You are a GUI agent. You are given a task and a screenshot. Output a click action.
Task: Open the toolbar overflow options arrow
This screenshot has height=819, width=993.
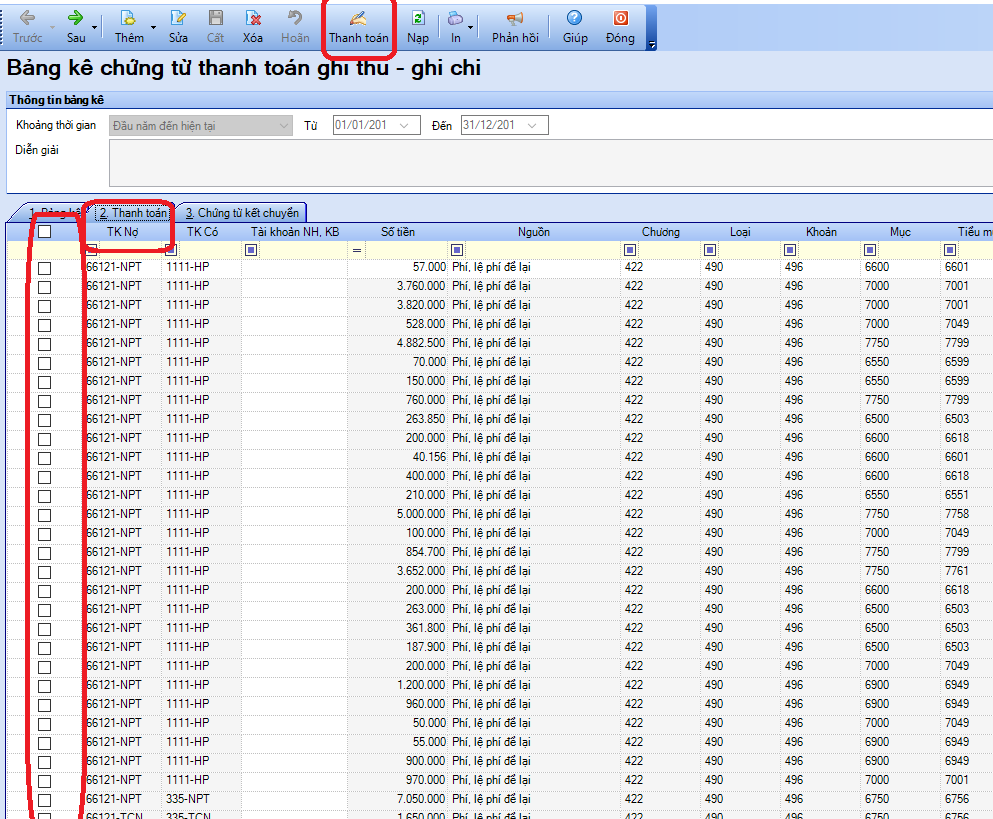click(652, 44)
